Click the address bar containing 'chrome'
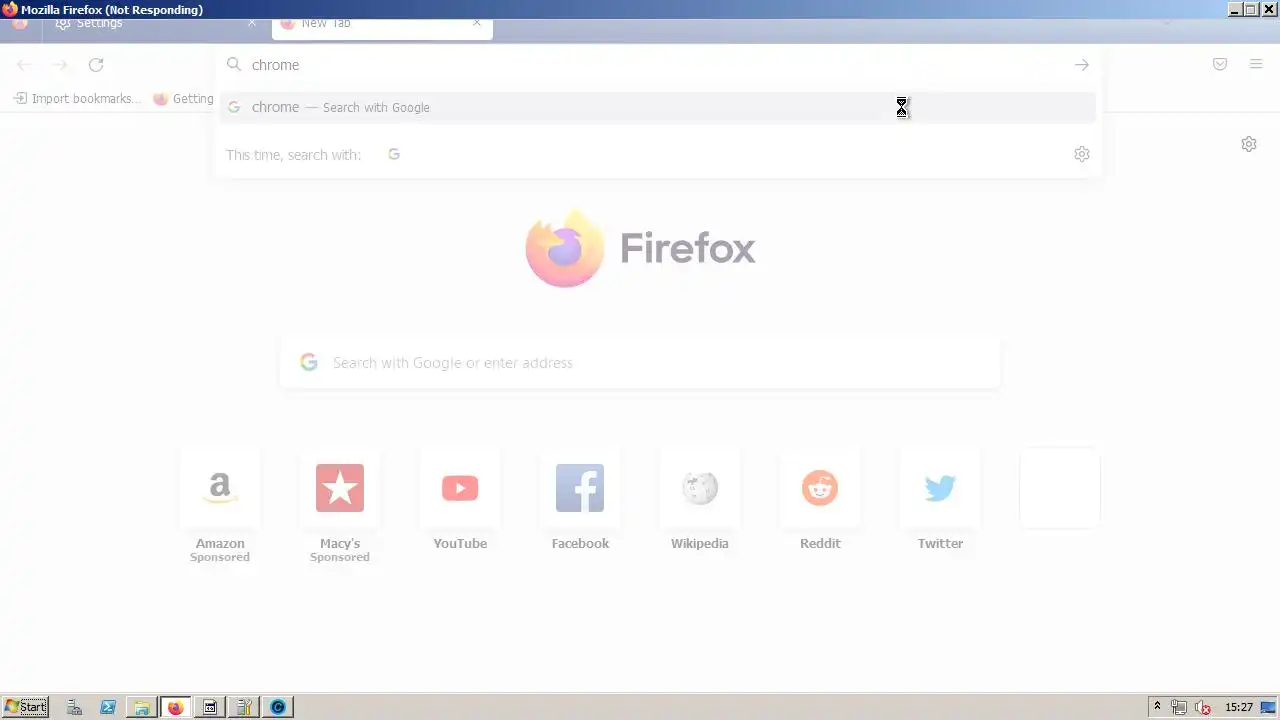Screen dimensions: 1280x720 point(658,65)
